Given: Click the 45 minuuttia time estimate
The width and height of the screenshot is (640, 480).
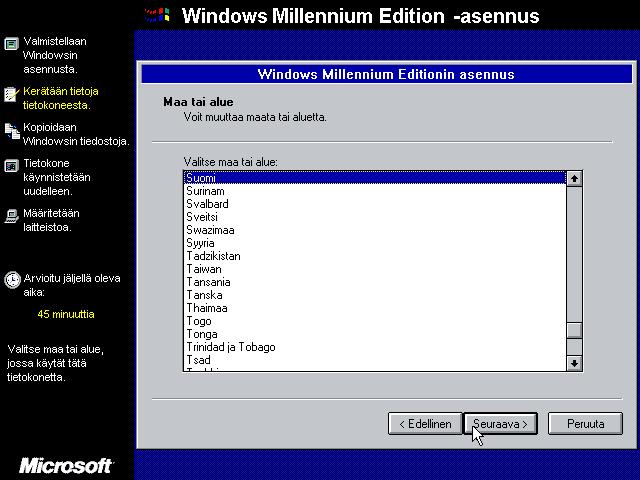Looking at the screenshot, I should [66, 314].
